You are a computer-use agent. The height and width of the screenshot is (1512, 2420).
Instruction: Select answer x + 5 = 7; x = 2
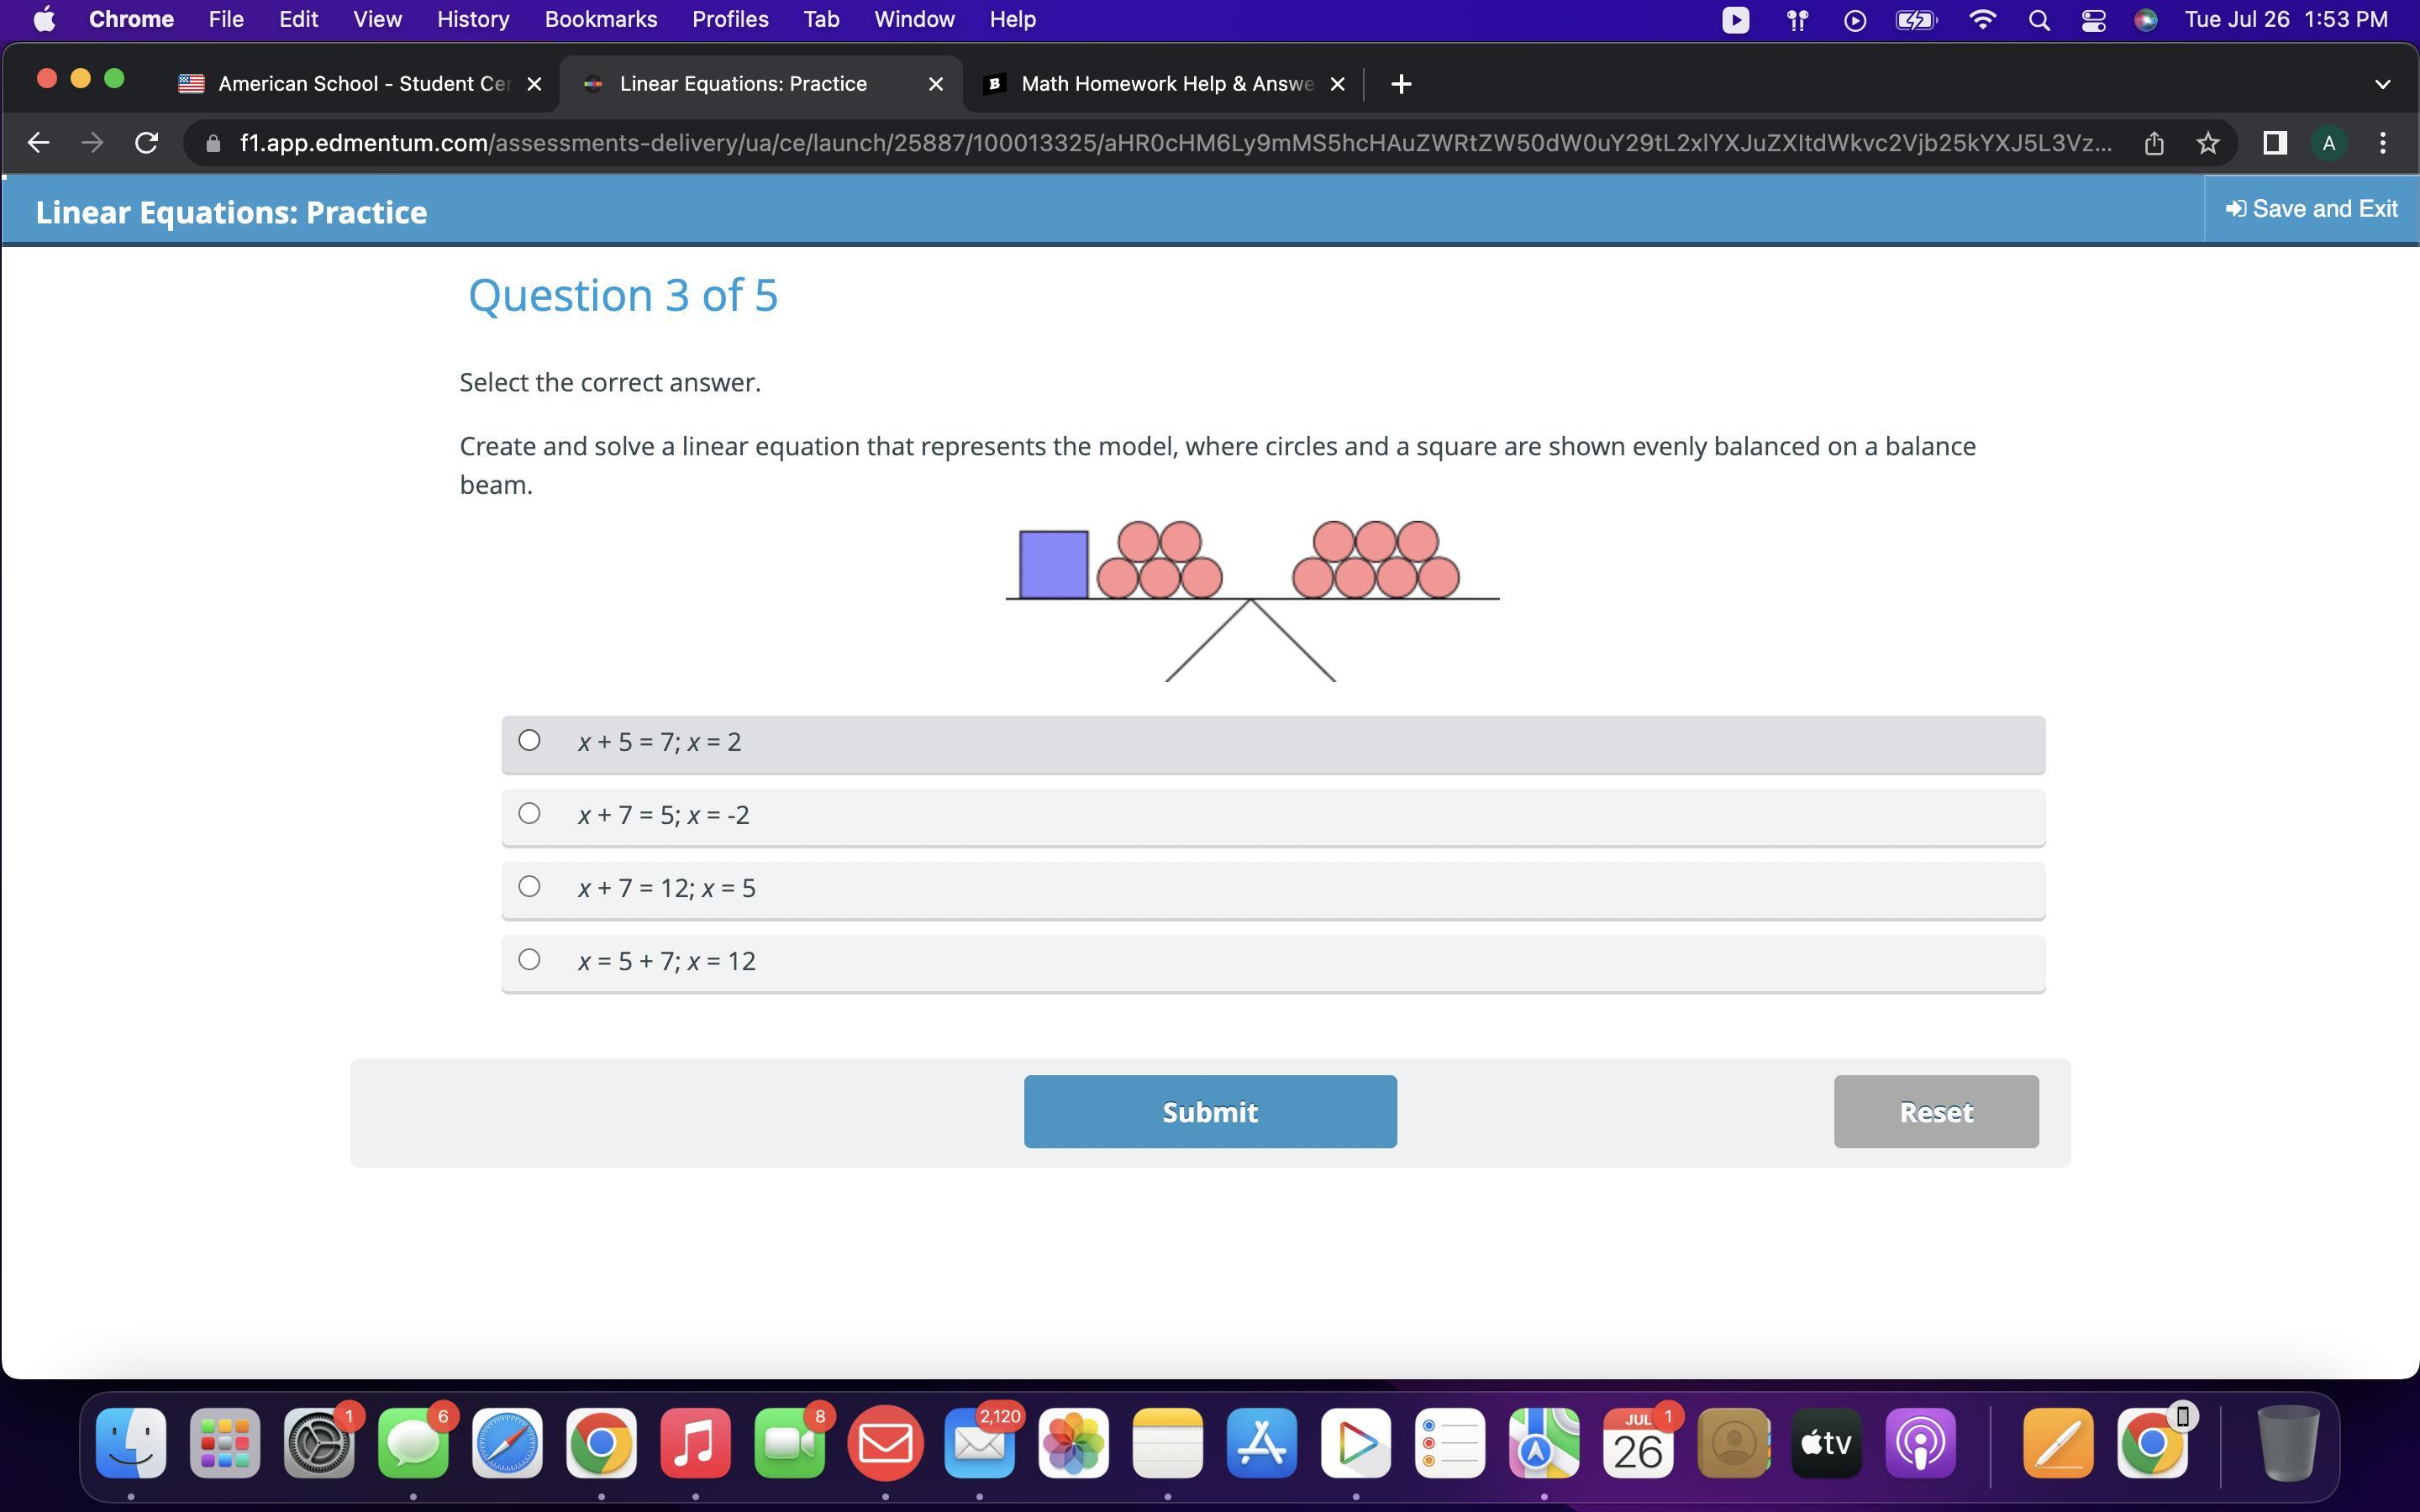point(529,741)
